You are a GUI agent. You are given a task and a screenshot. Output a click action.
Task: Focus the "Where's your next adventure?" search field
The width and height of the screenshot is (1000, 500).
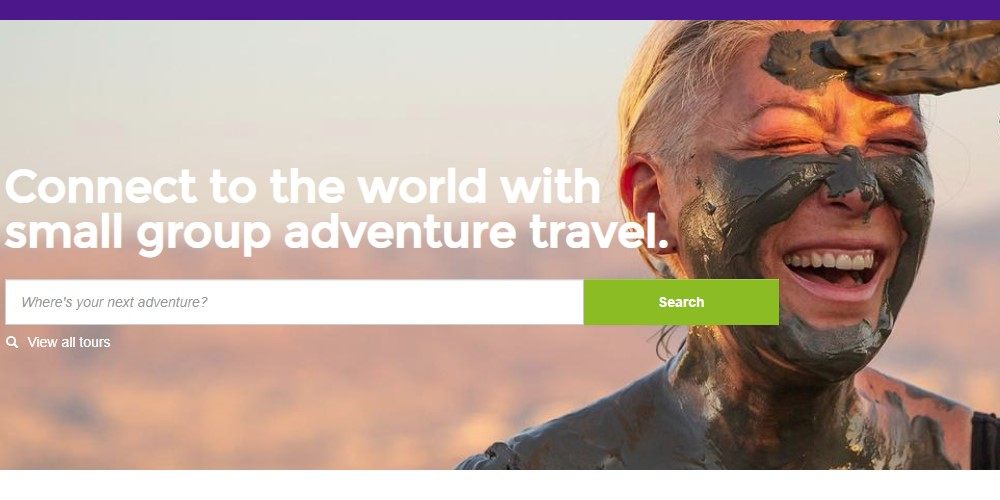pyautogui.click(x=294, y=302)
